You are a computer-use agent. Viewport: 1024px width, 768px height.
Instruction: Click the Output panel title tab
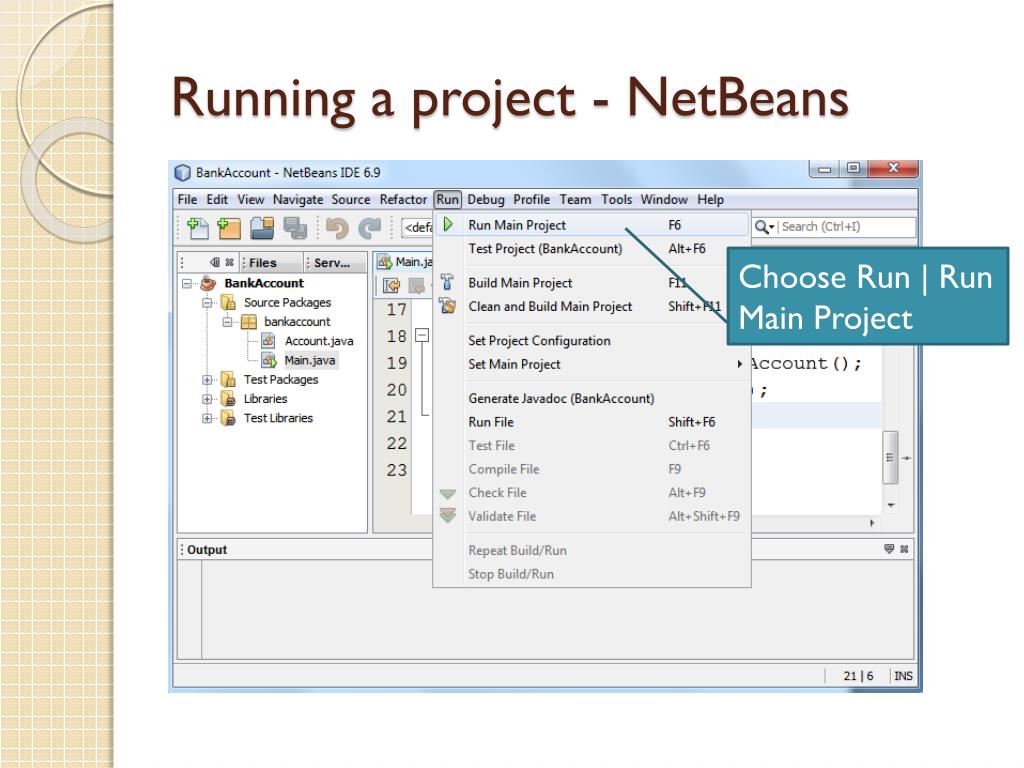click(206, 550)
